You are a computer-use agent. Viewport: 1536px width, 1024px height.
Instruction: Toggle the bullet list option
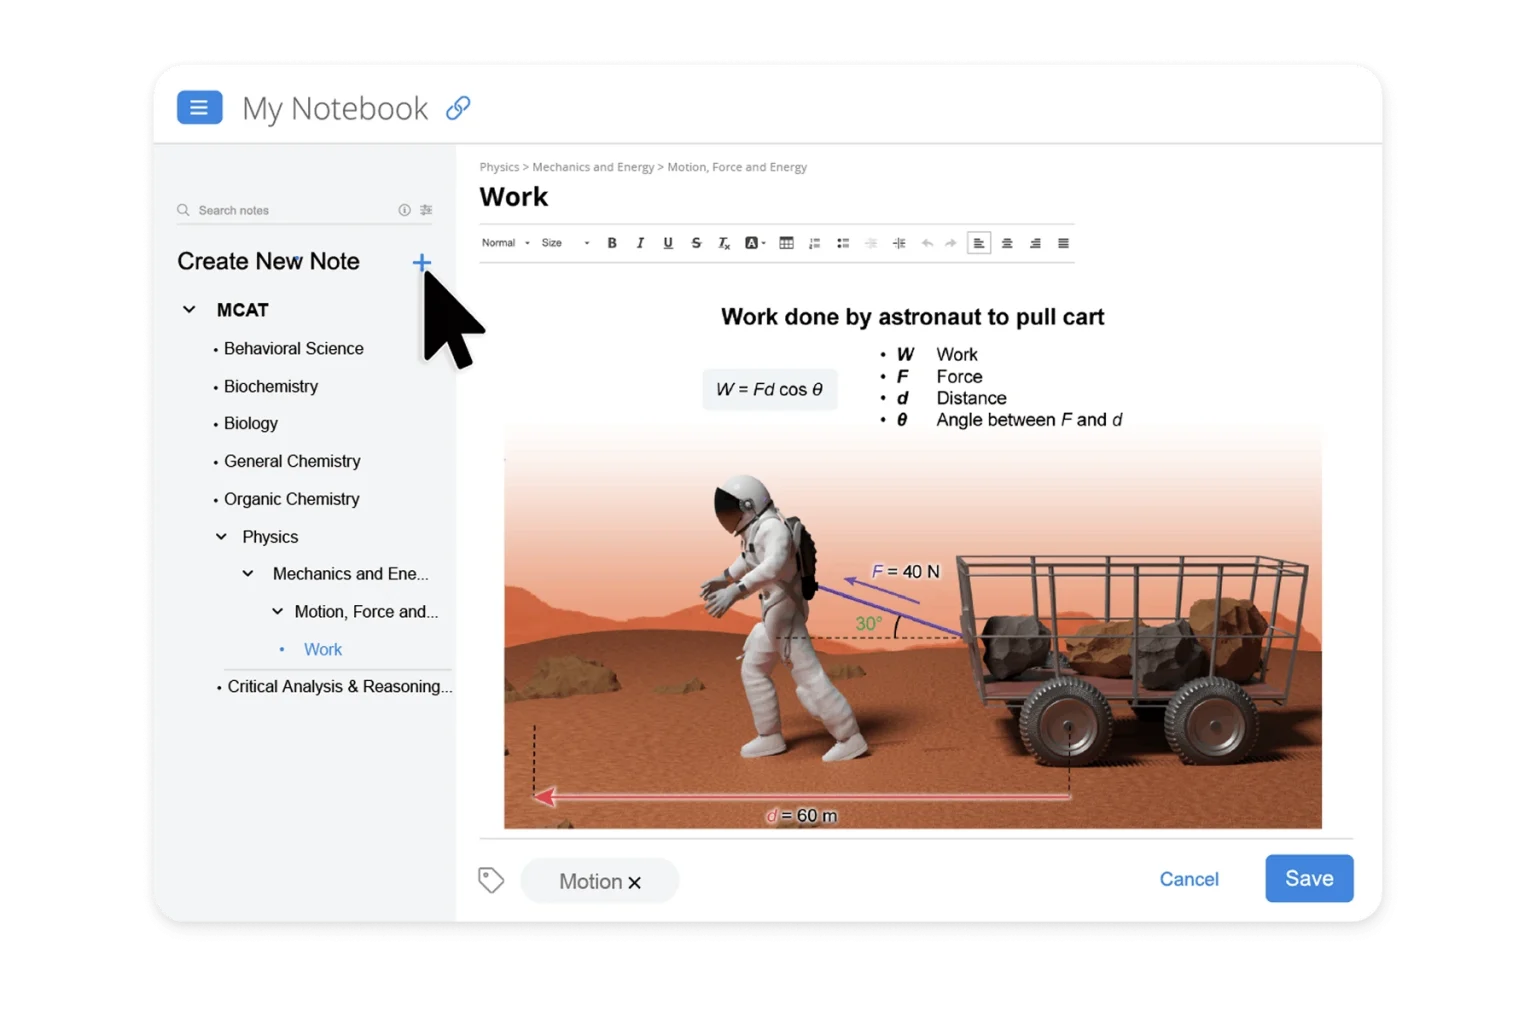tap(843, 242)
